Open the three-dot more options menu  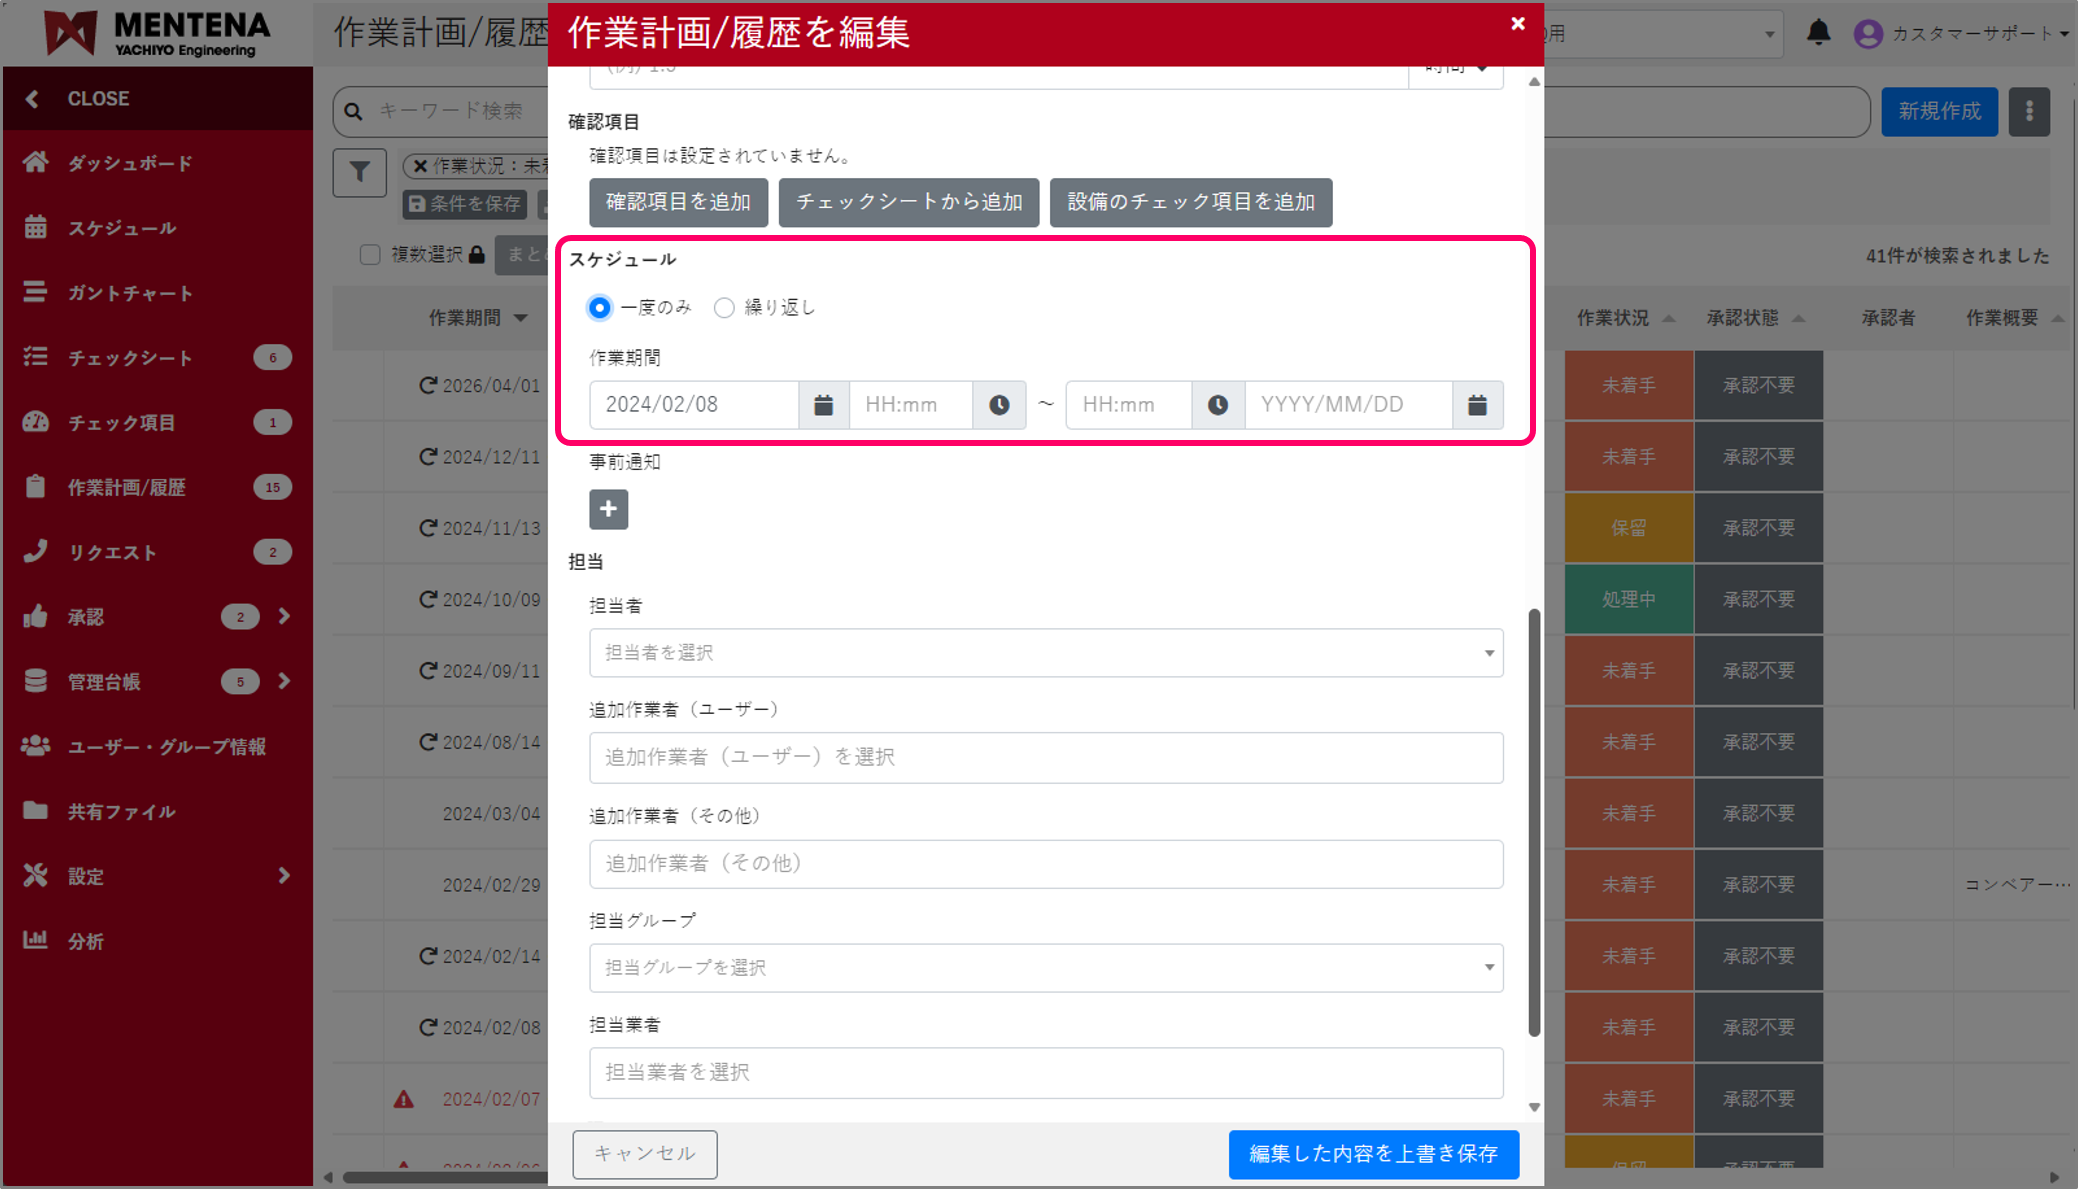(x=2029, y=111)
